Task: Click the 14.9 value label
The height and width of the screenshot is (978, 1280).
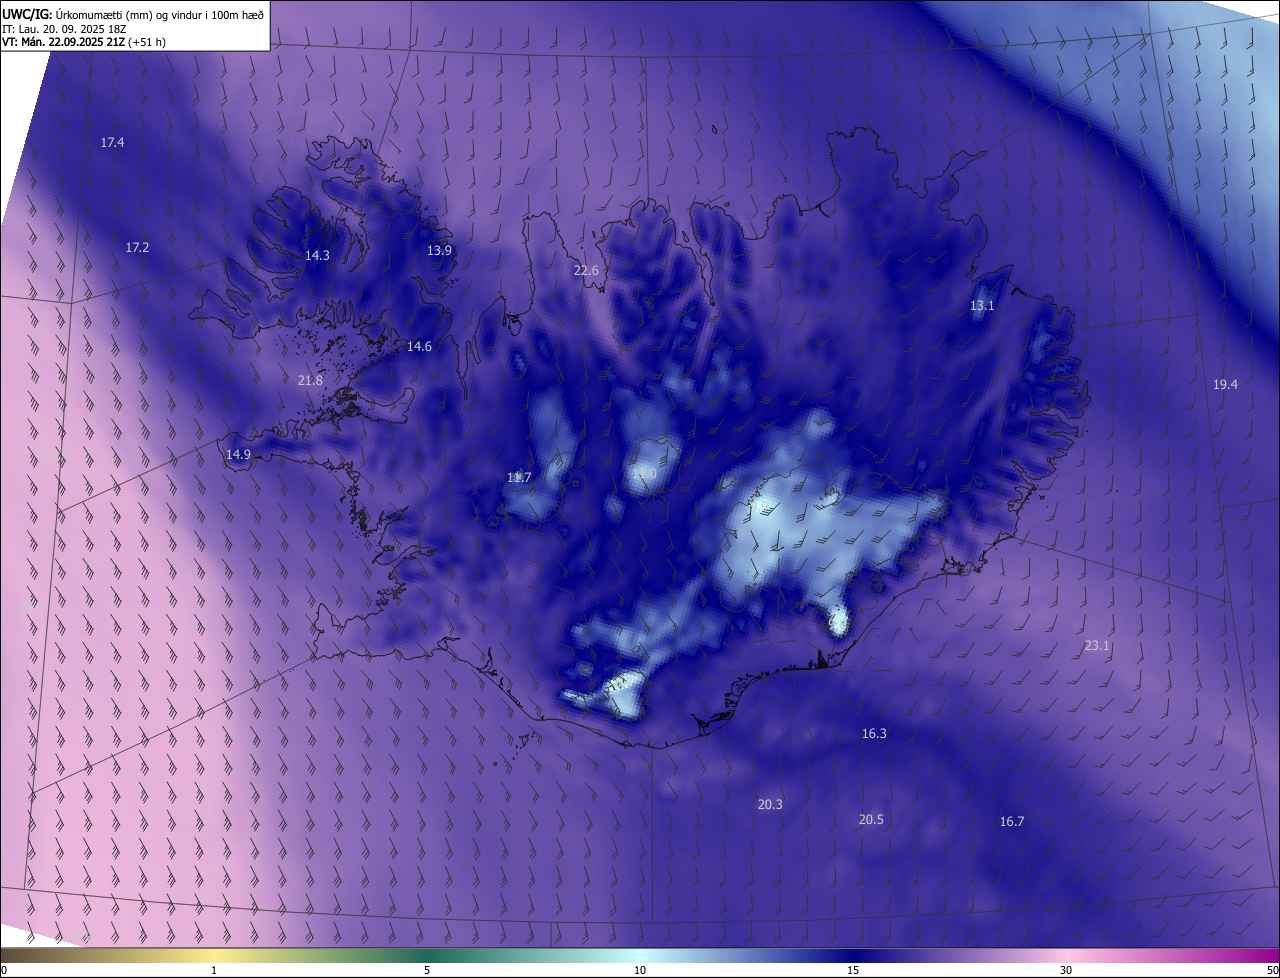Action: [x=238, y=455]
